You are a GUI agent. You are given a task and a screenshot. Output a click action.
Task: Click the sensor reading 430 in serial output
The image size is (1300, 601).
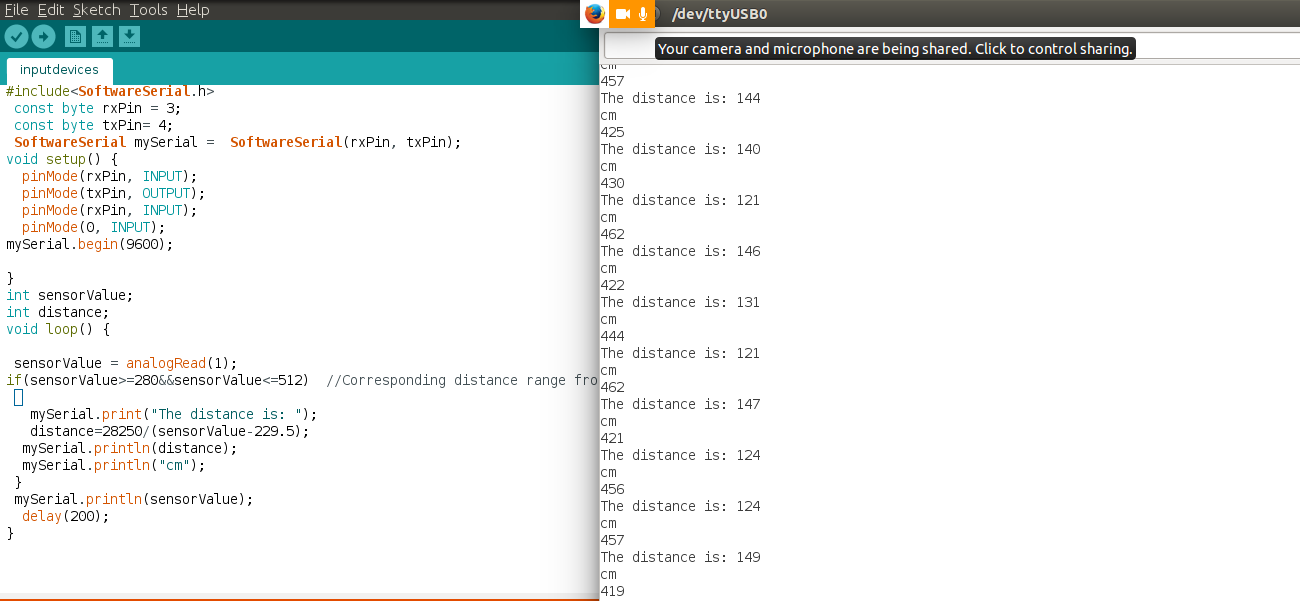pos(612,183)
